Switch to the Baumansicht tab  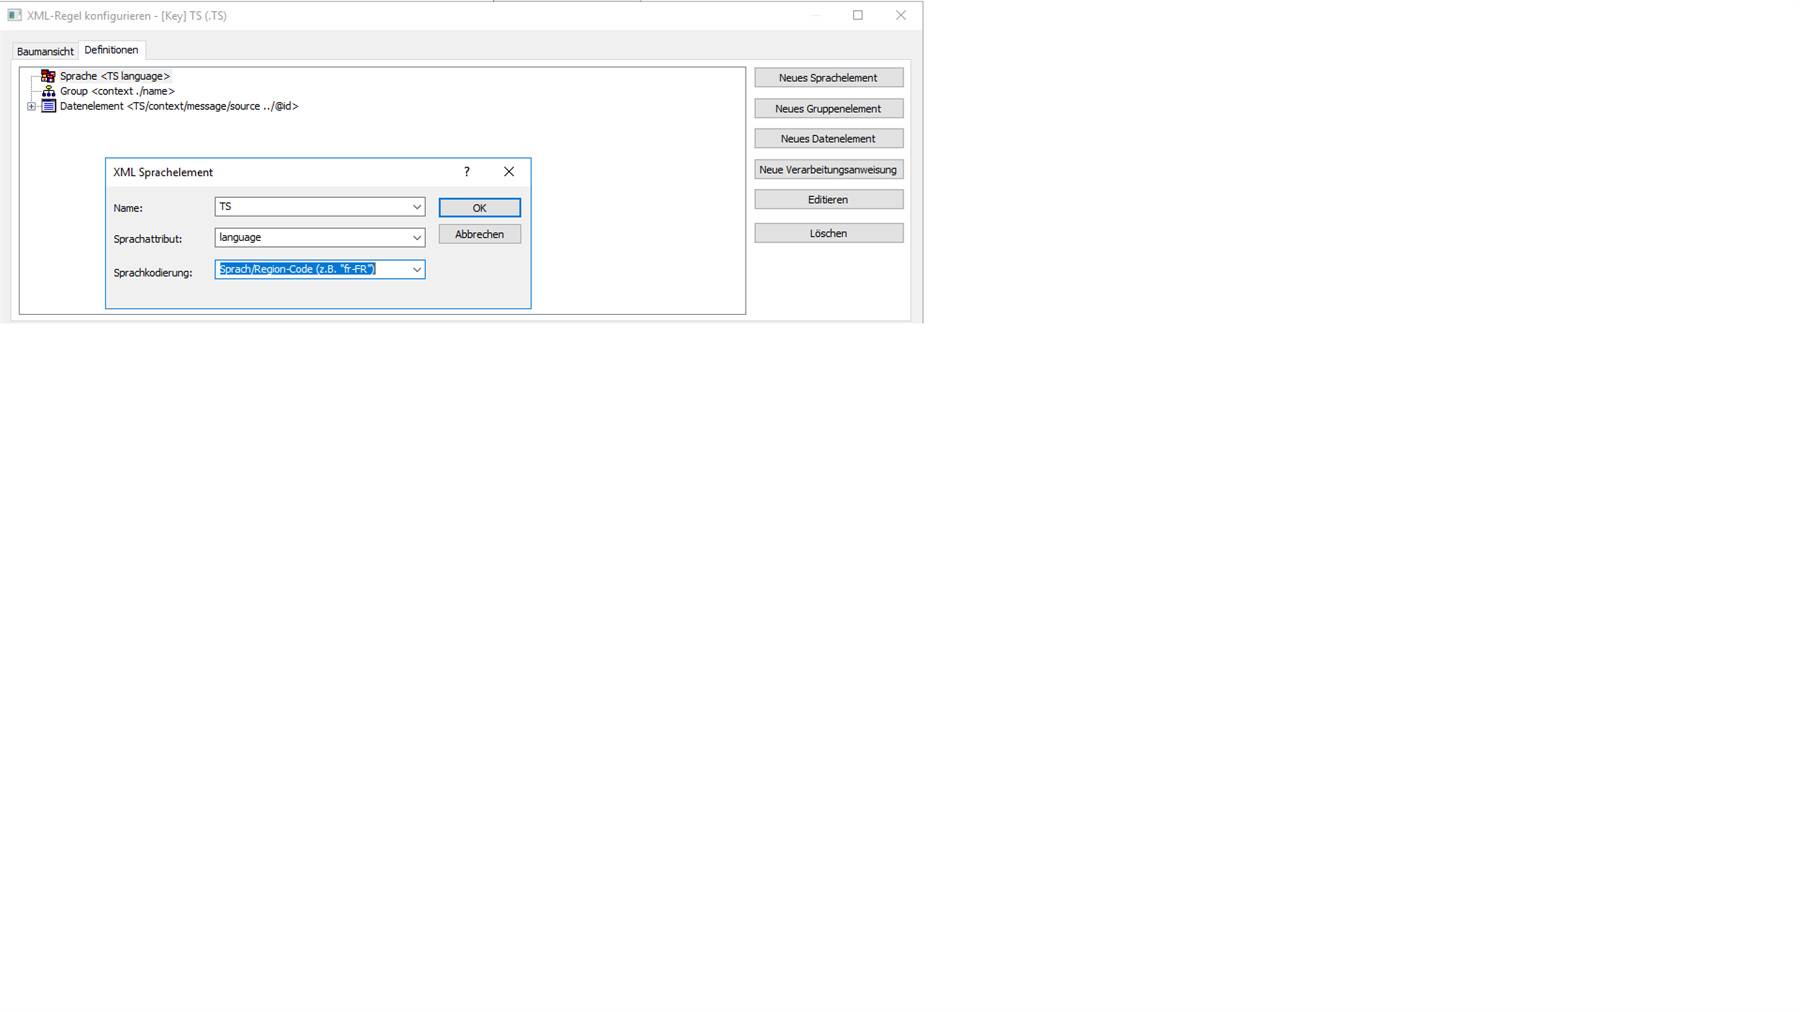click(45, 51)
